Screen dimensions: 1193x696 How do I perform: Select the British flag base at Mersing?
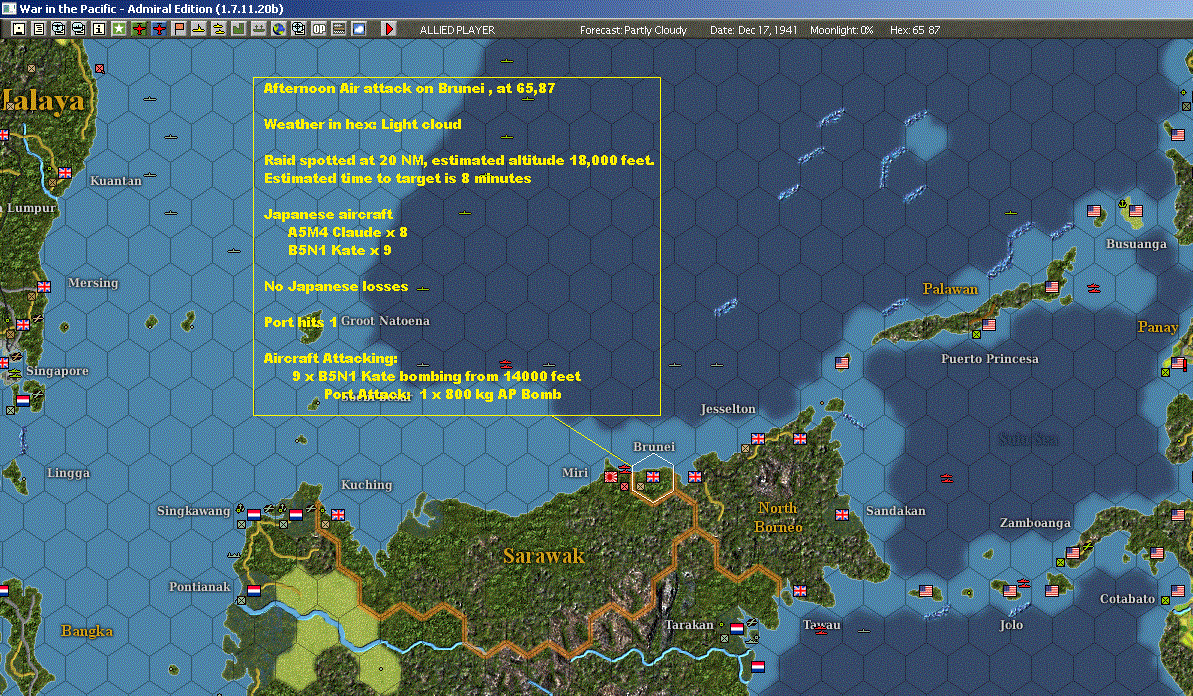click(x=44, y=287)
